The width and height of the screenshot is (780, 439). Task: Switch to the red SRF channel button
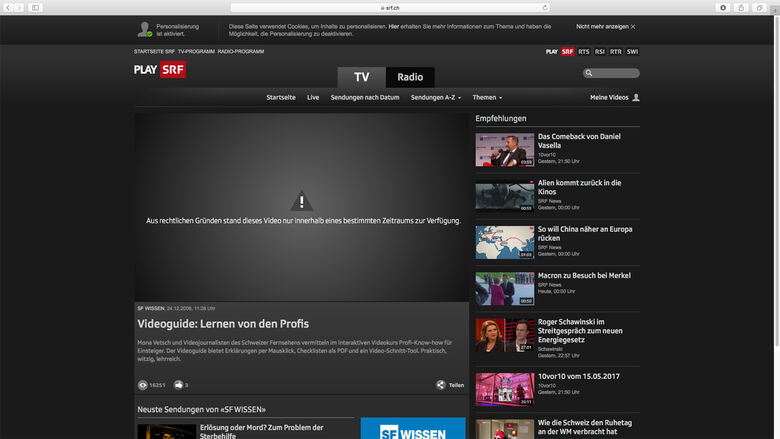coord(567,52)
